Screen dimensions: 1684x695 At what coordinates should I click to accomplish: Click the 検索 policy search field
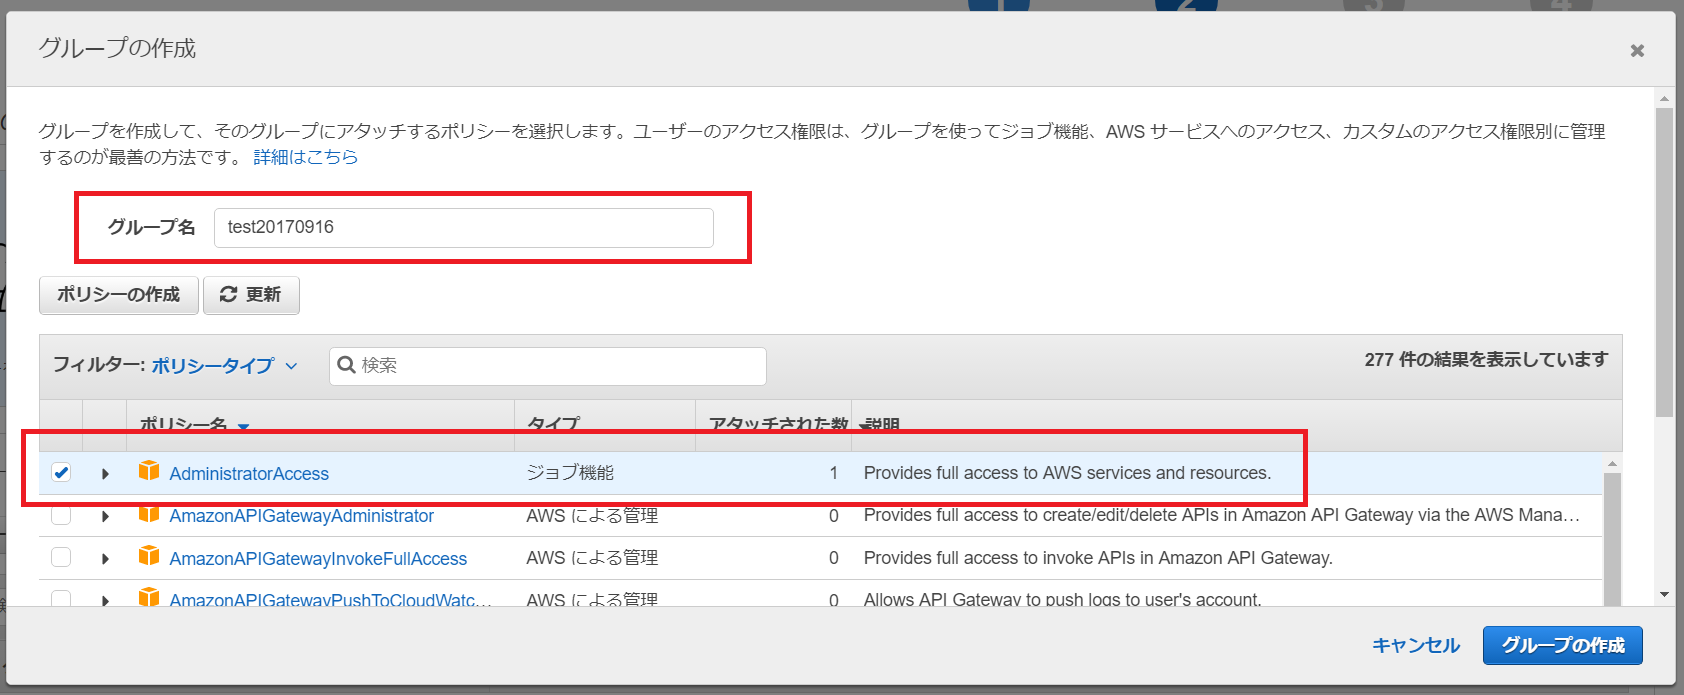548,366
